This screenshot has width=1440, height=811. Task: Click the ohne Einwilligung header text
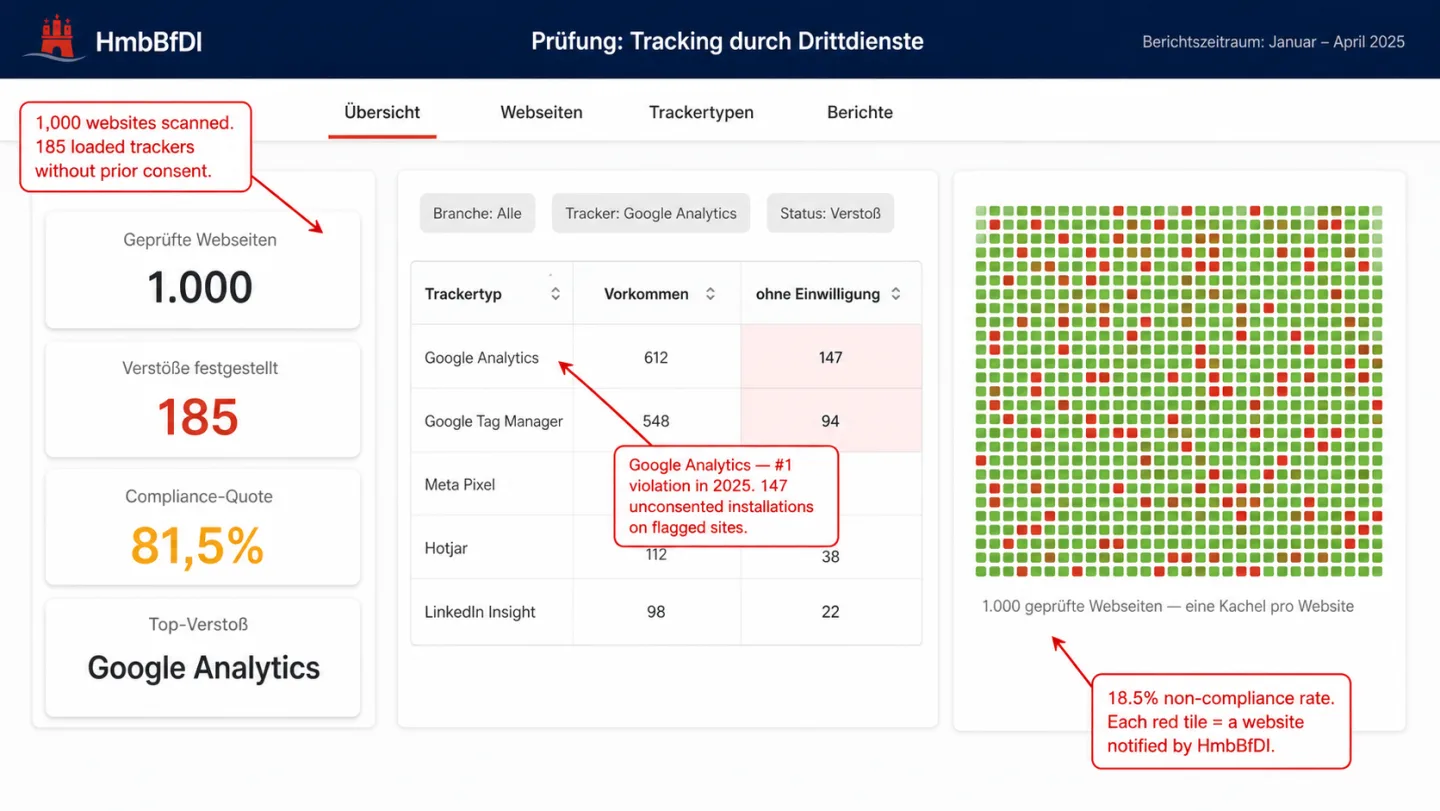point(818,294)
